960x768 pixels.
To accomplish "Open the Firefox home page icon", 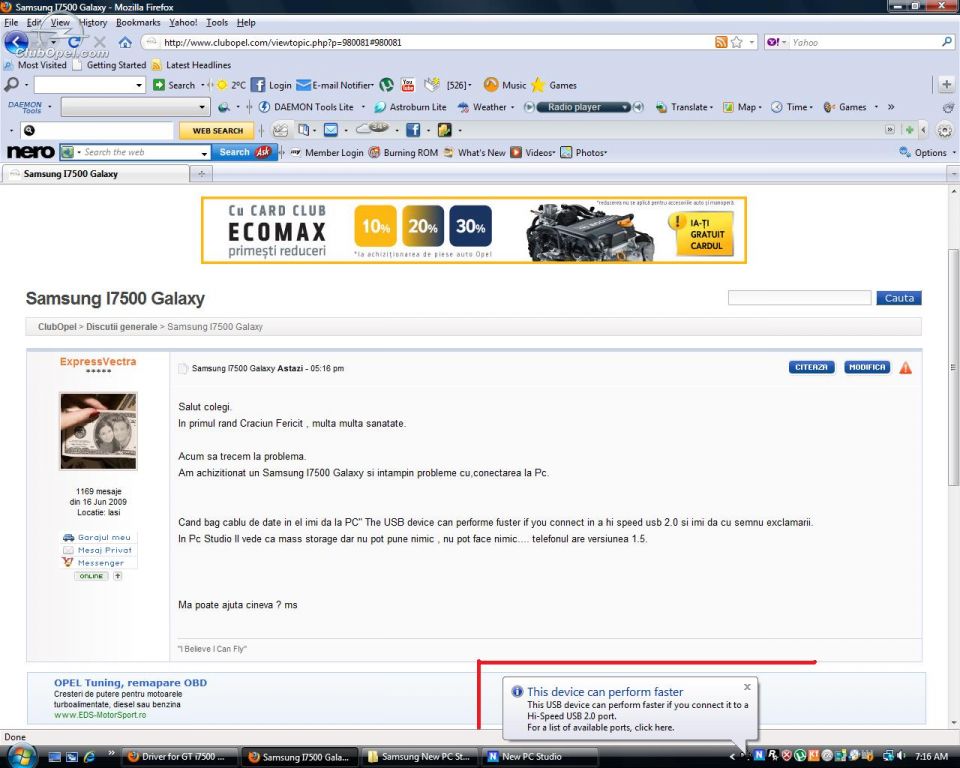I will pos(125,42).
